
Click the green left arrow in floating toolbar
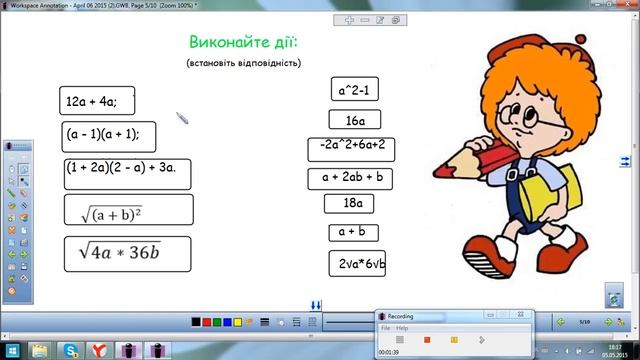pos(11,254)
